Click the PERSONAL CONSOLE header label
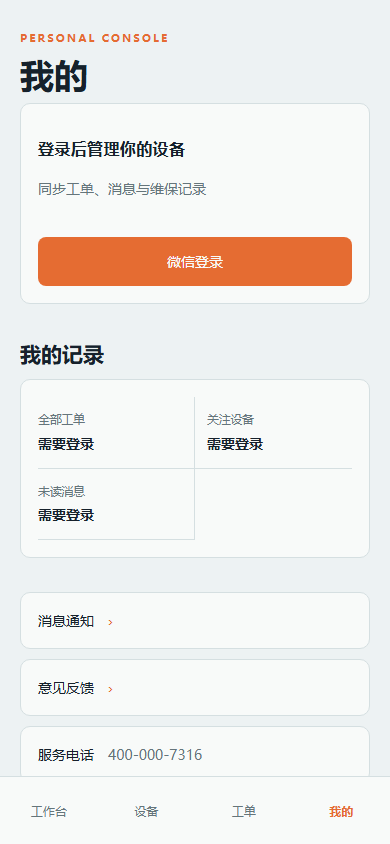Image resolution: width=390 pixels, height=844 pixels. point(94,38)
